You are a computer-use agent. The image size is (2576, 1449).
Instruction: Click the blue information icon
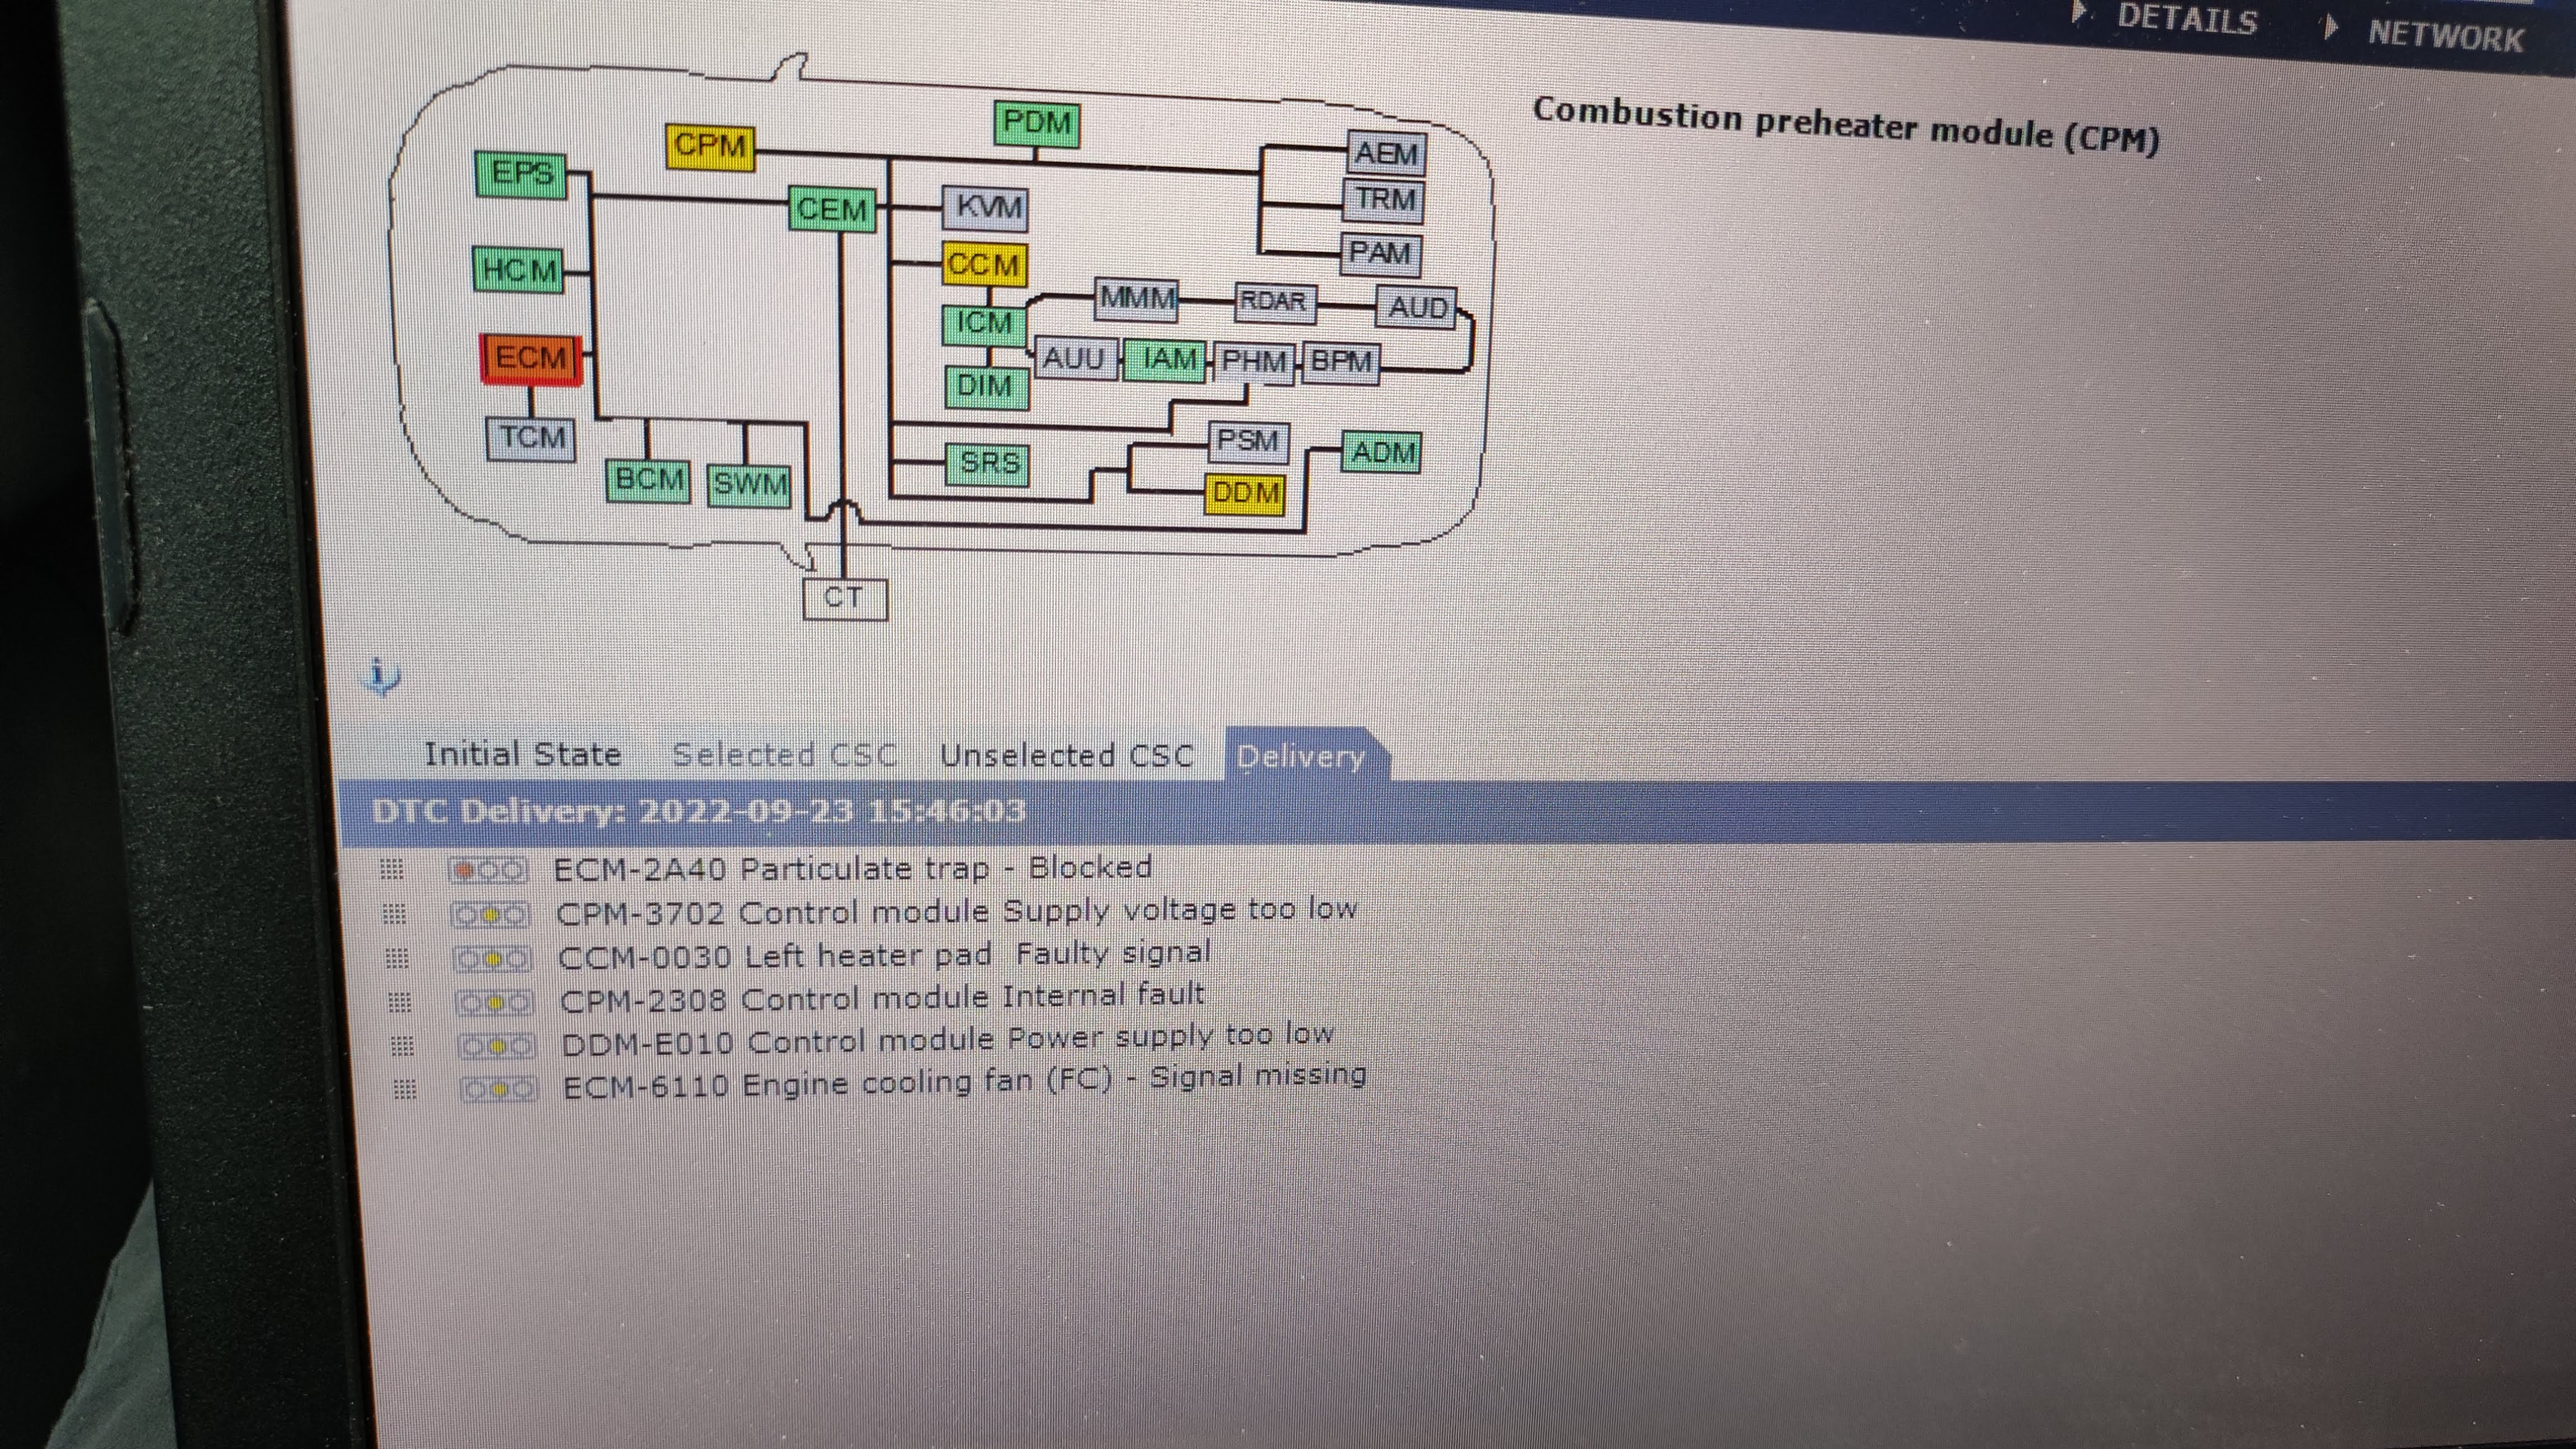[x=381, y=677]
